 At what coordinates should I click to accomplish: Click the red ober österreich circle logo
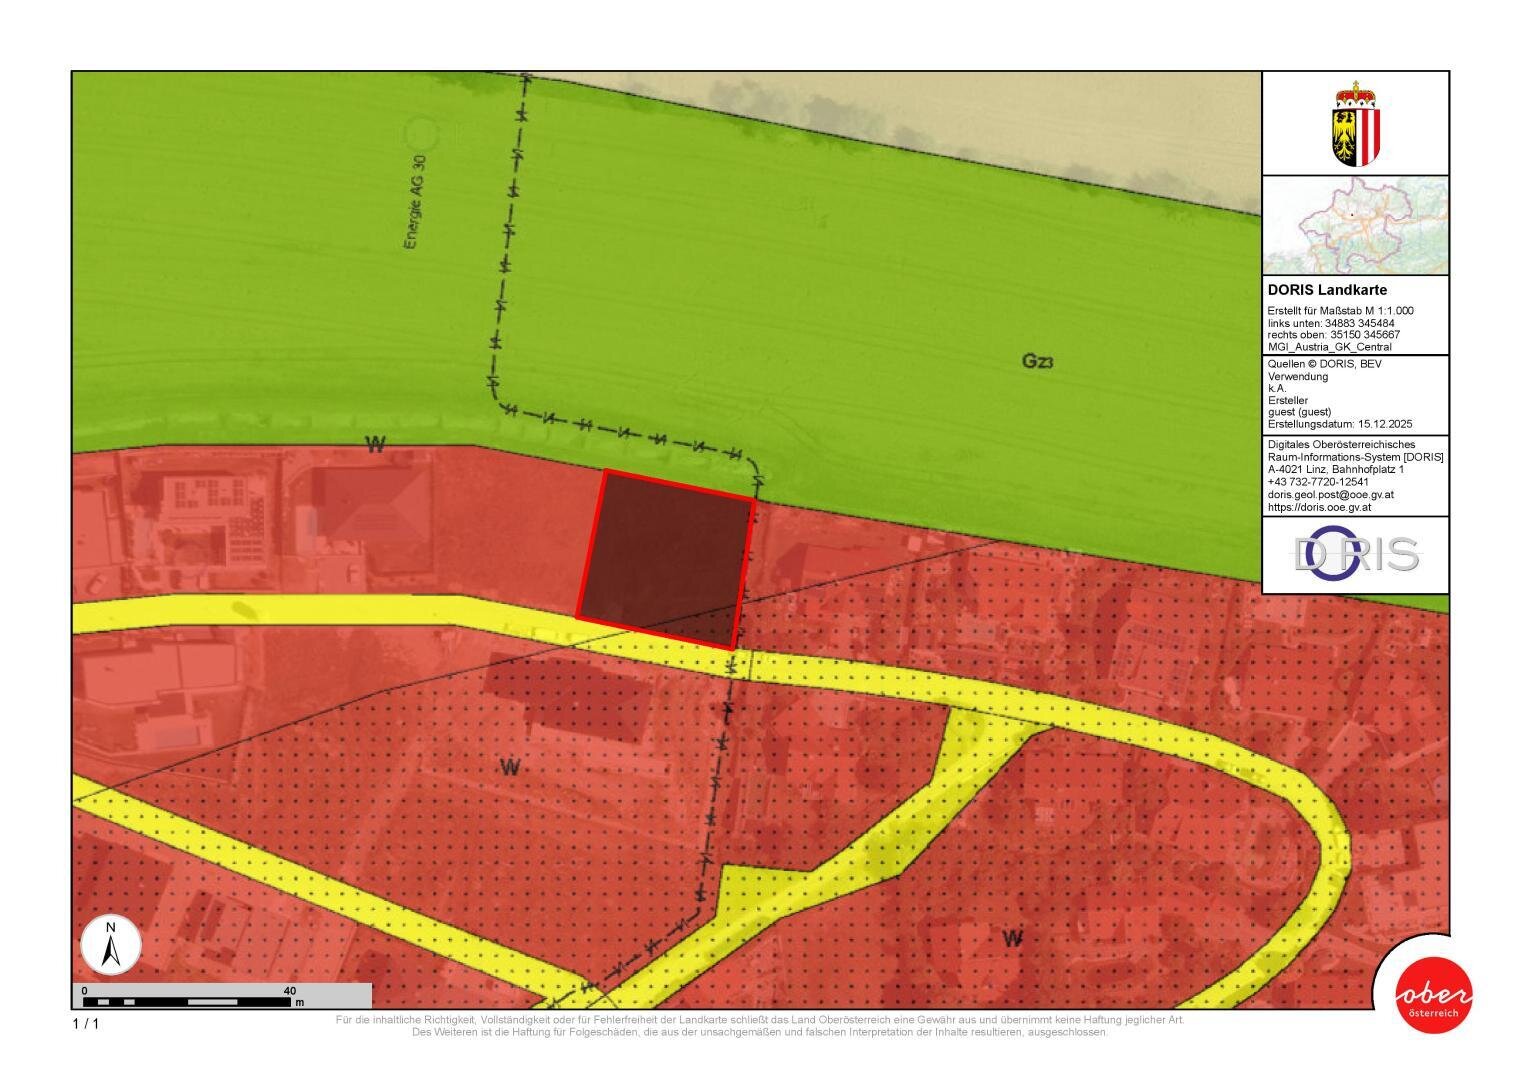point(1434,996)
